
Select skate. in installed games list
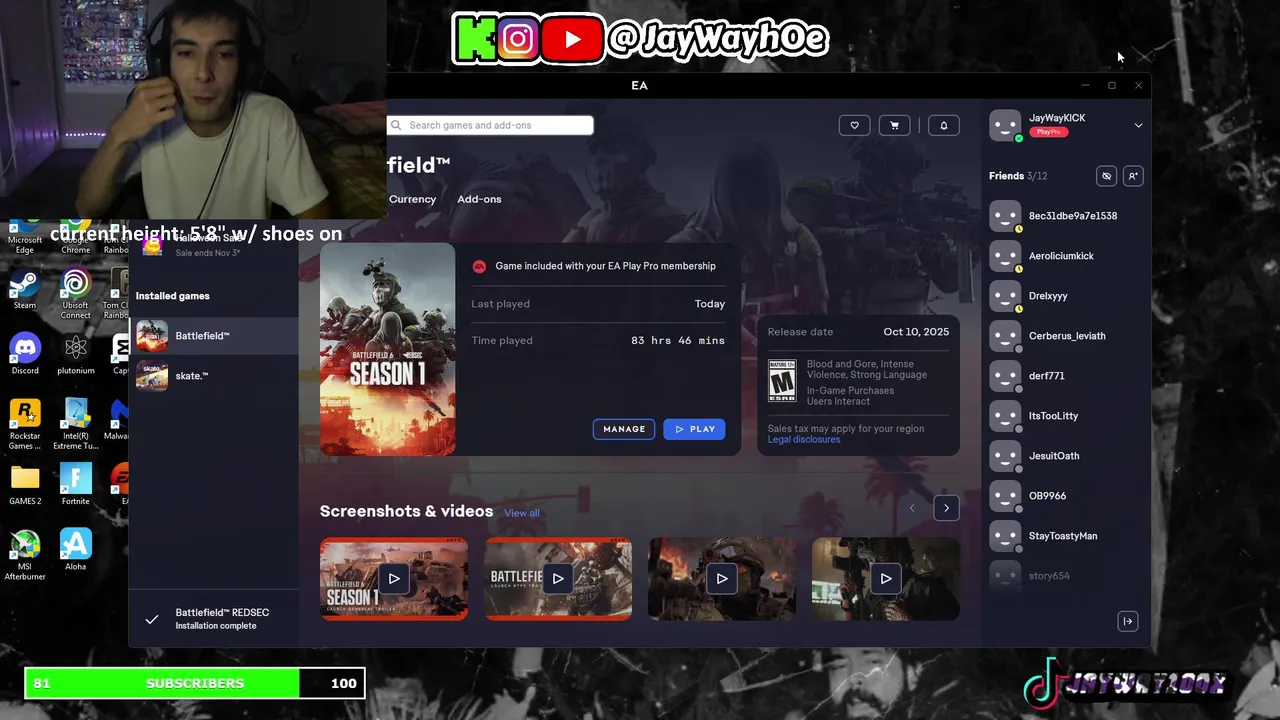[214, 376]
